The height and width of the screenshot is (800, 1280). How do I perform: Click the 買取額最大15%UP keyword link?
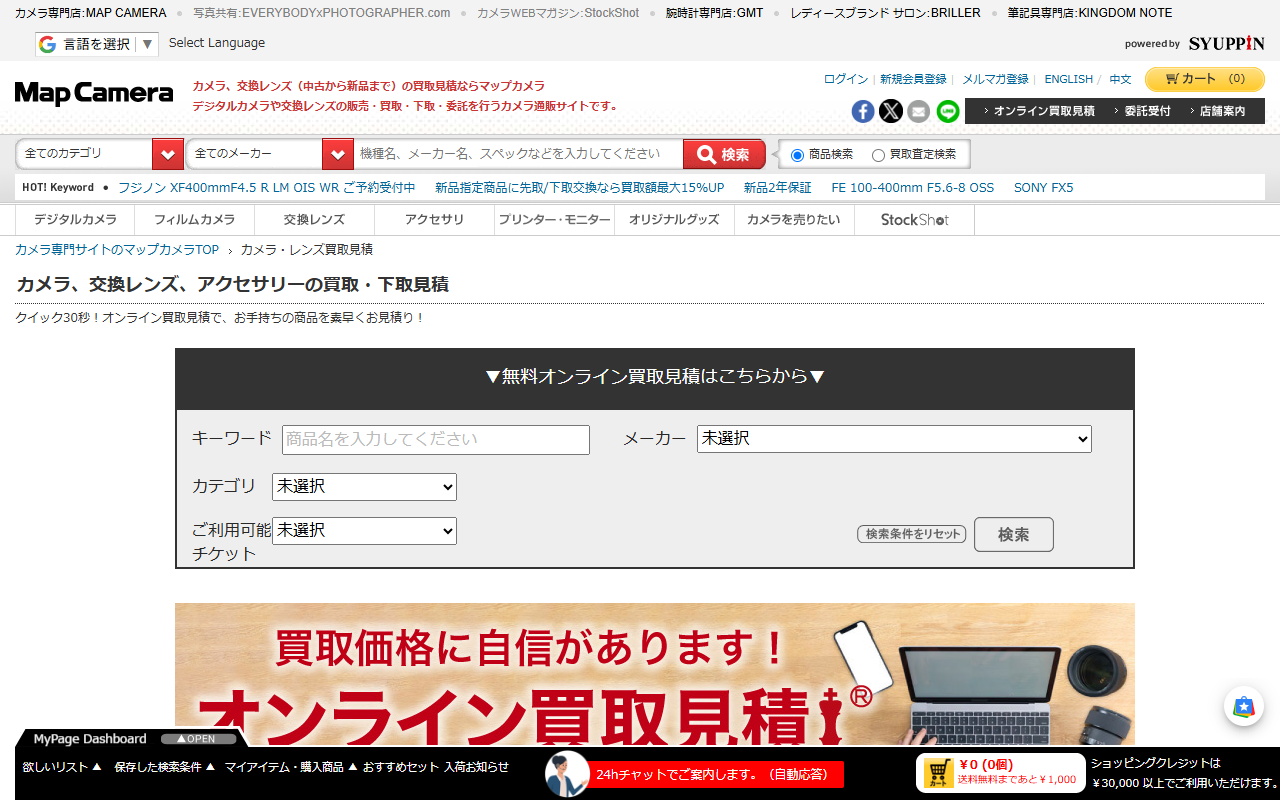pyautogui.click(x=580, y=187)
